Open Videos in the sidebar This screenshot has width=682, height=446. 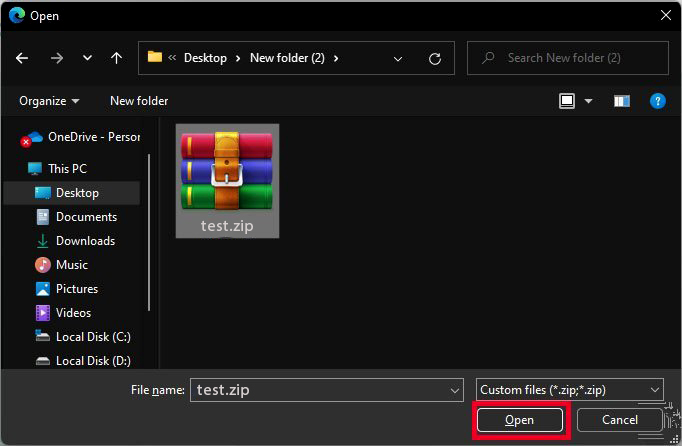coord(73,312)
